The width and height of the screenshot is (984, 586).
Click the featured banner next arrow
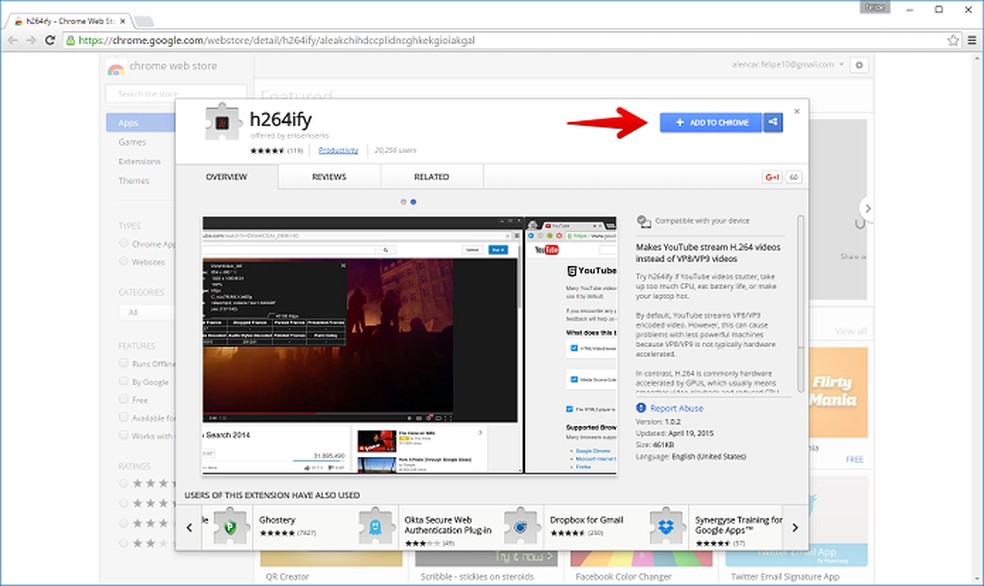[x=867, y=208]
